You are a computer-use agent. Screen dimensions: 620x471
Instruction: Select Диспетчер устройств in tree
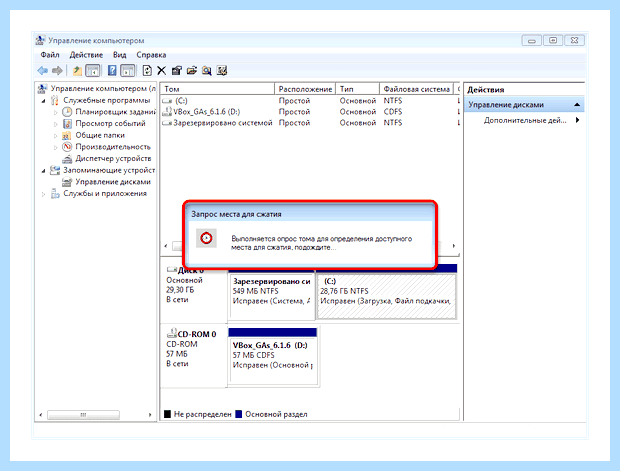tap(113, 159)
